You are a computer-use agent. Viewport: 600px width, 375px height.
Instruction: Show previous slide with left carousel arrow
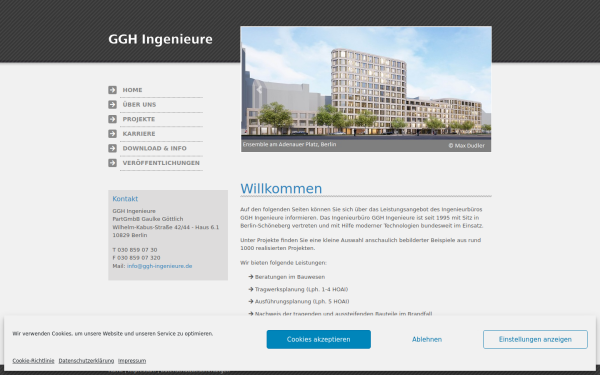coord(259,90)
